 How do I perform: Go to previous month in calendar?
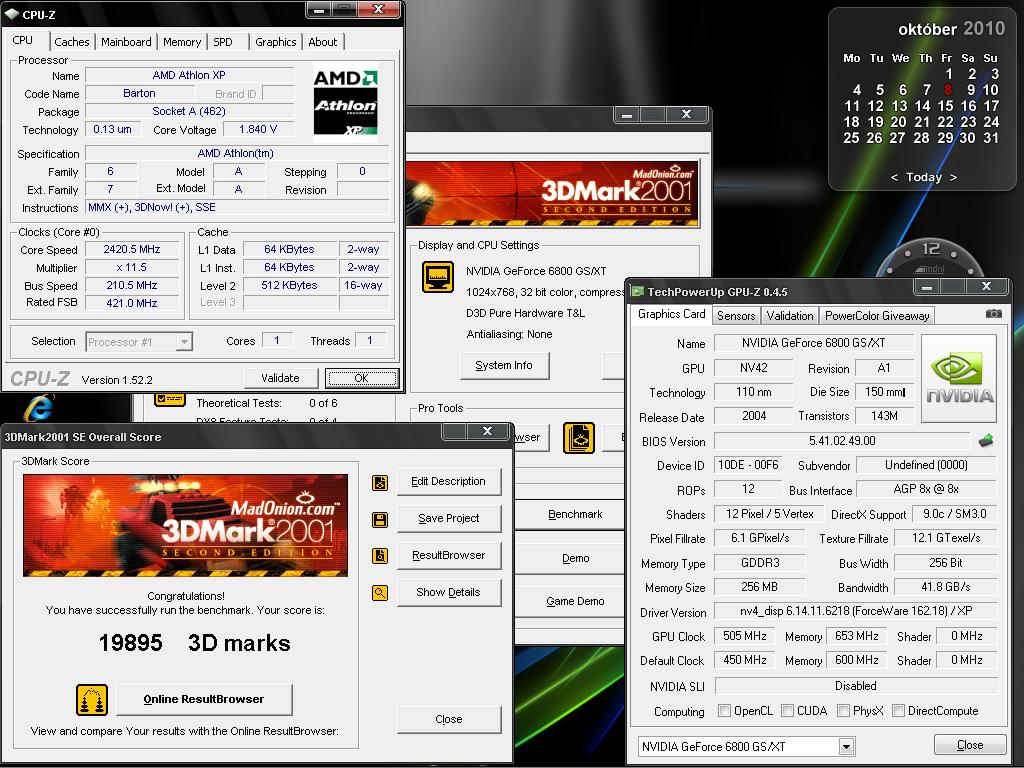(894, 178)
